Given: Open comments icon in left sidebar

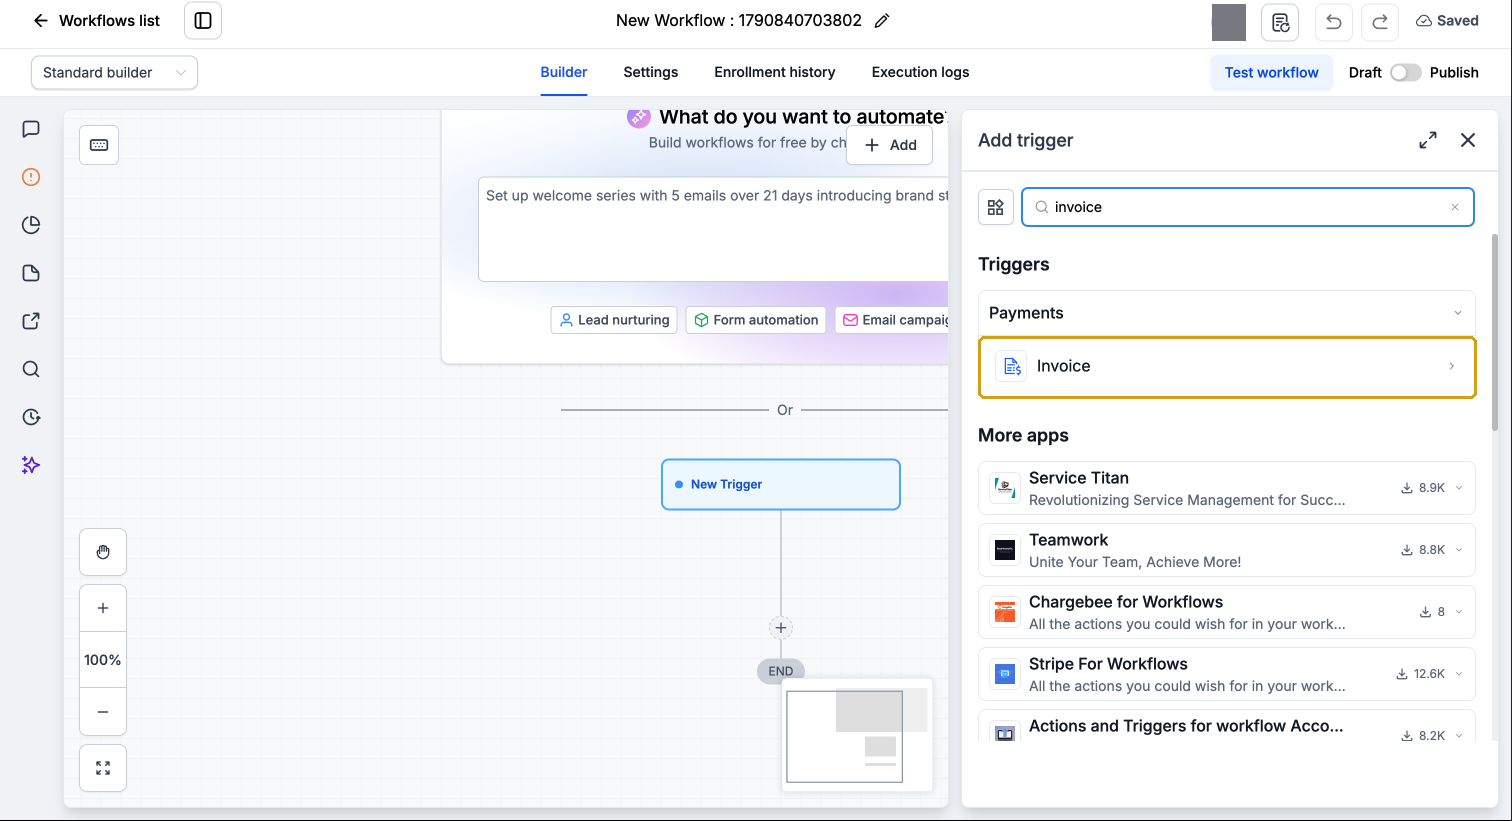Looking at the screenshot, I should coord(31,129).
